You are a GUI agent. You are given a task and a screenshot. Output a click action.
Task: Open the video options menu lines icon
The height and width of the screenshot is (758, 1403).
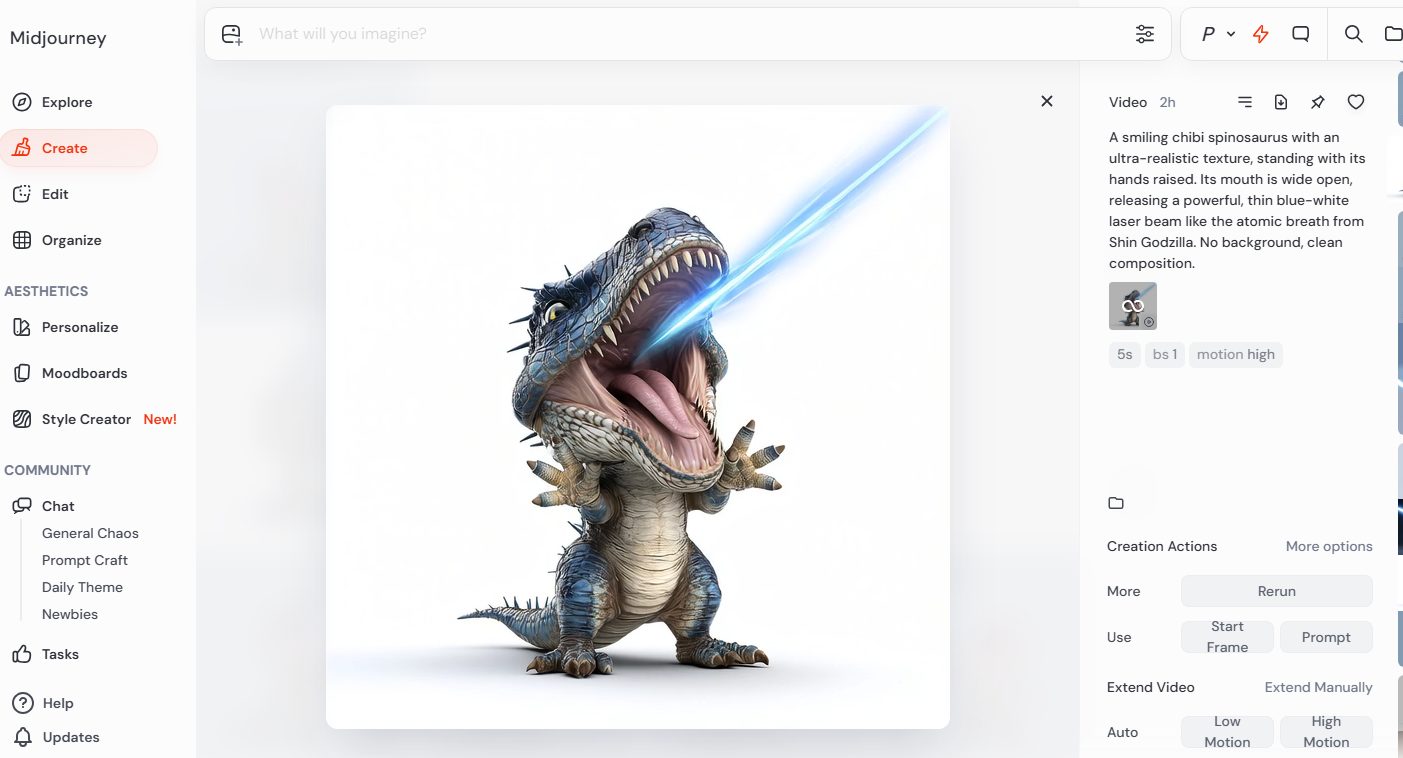(x=1245, y=102)
